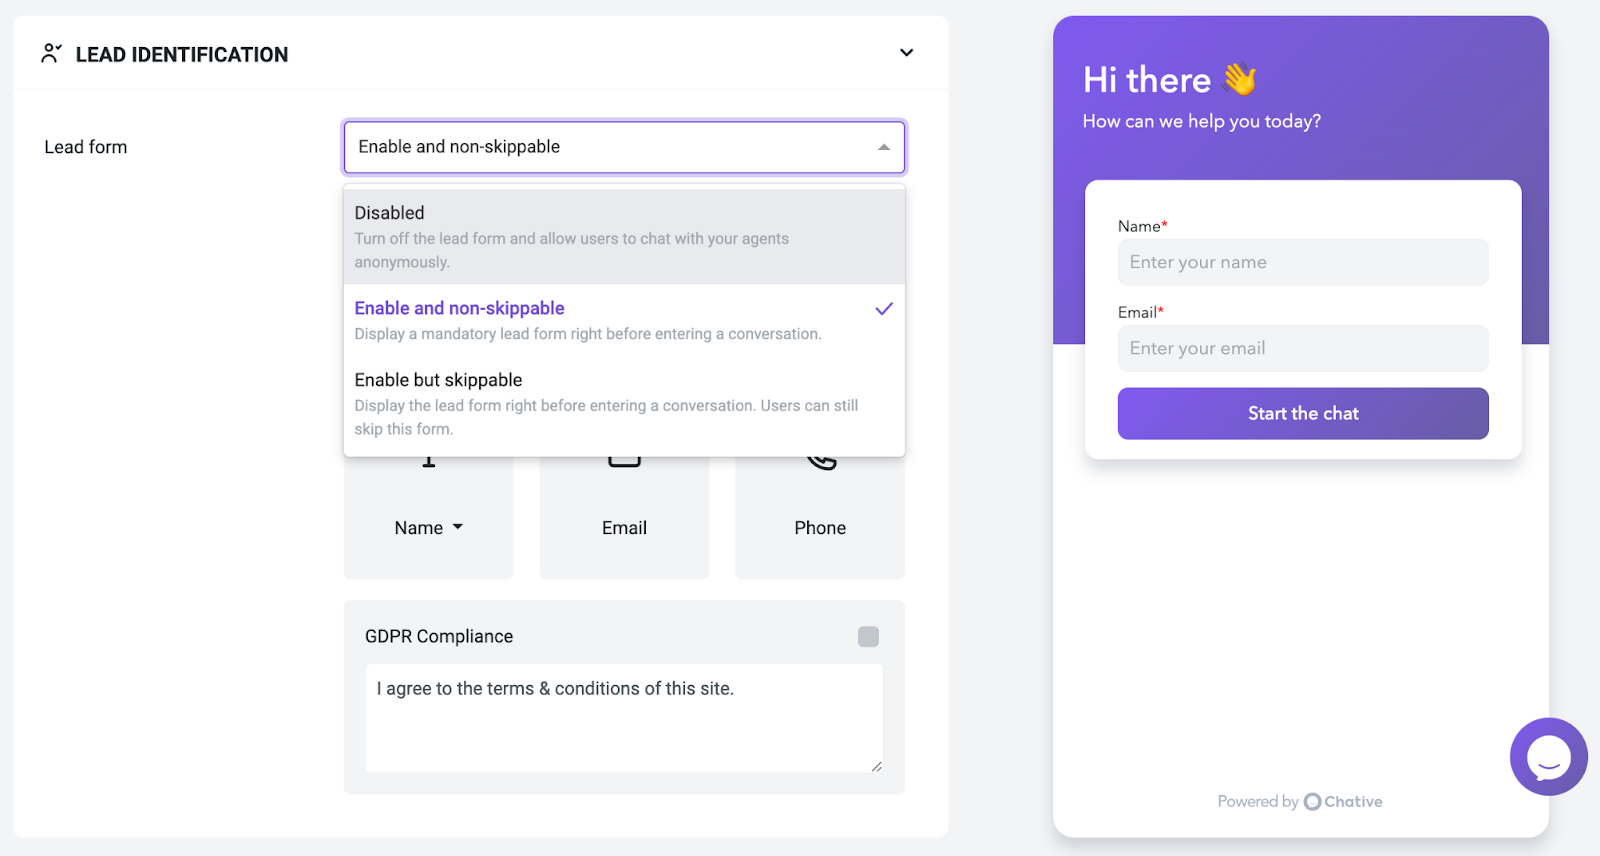1600x856 pixels.
Task: Click the Start the chat button
Action: (x=1303, y=413)
